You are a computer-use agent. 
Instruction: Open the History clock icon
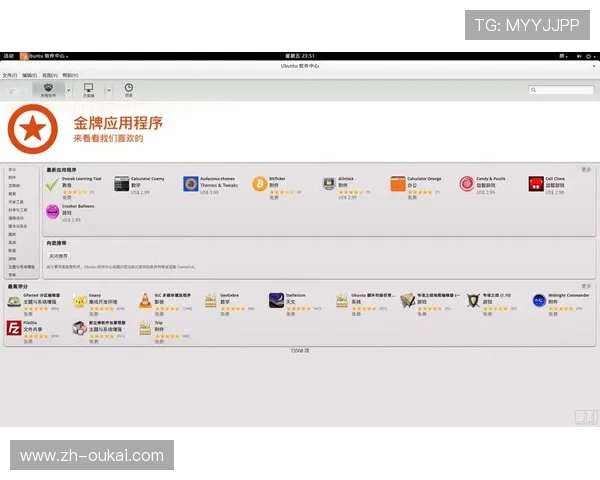[x=129, y=90]
